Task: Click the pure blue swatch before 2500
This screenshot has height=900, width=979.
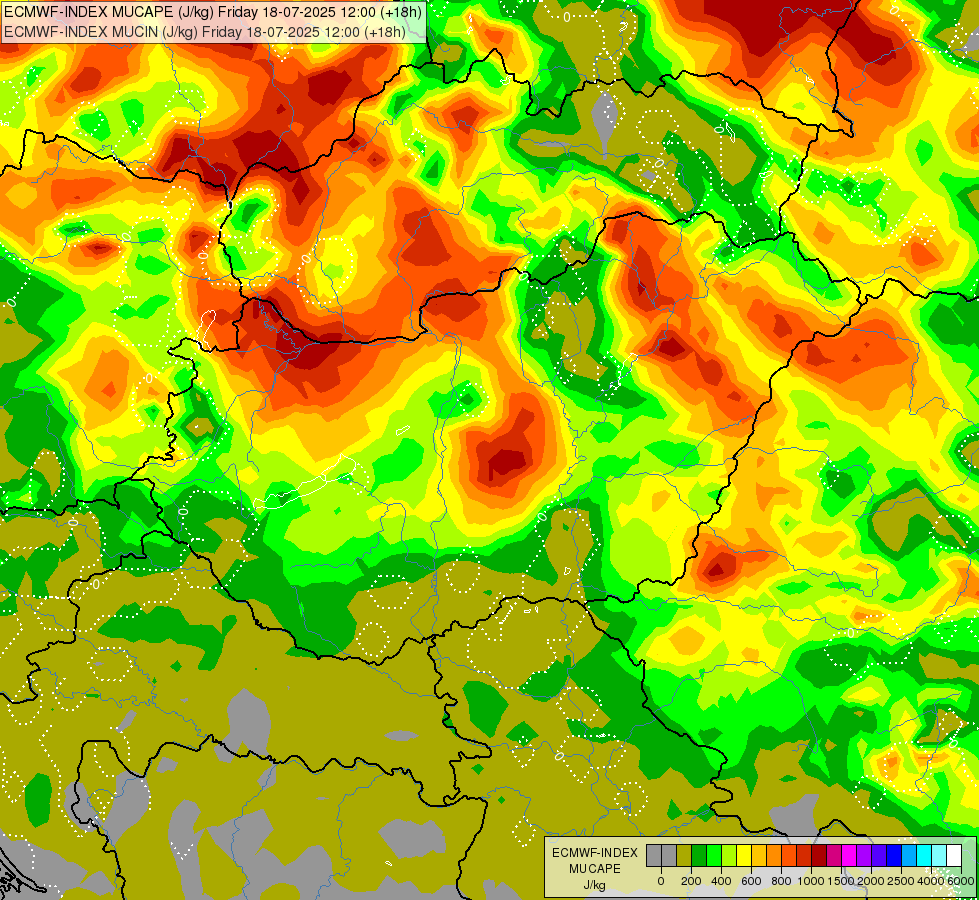Action: 894,855
